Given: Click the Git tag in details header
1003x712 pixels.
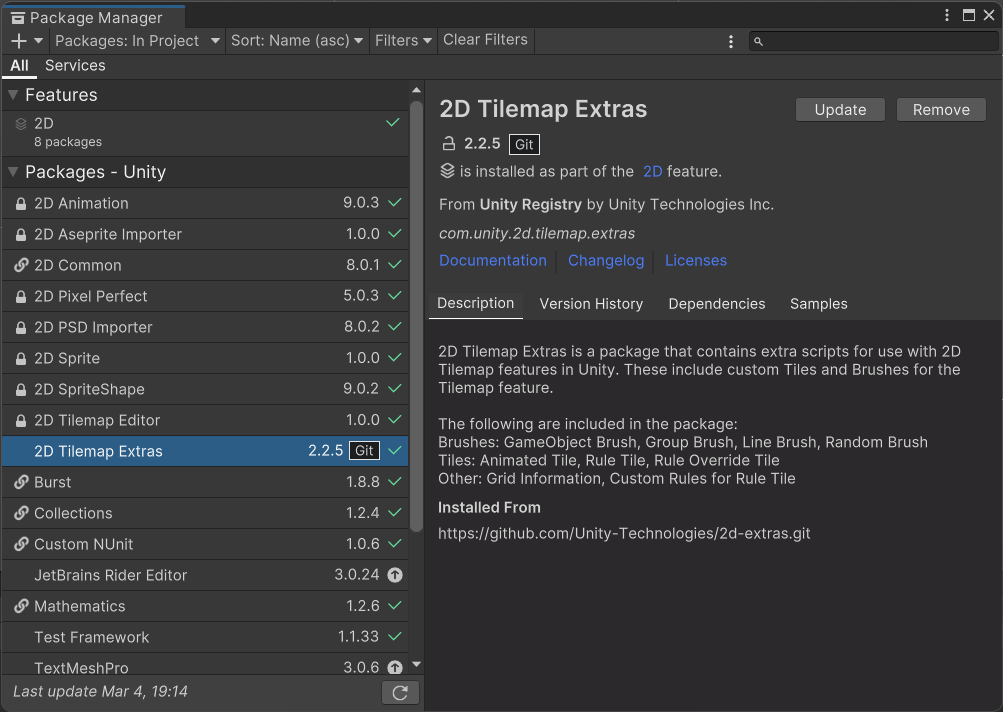Looking at the screenshot, I should pyautogui.click(x=525, y=145).
